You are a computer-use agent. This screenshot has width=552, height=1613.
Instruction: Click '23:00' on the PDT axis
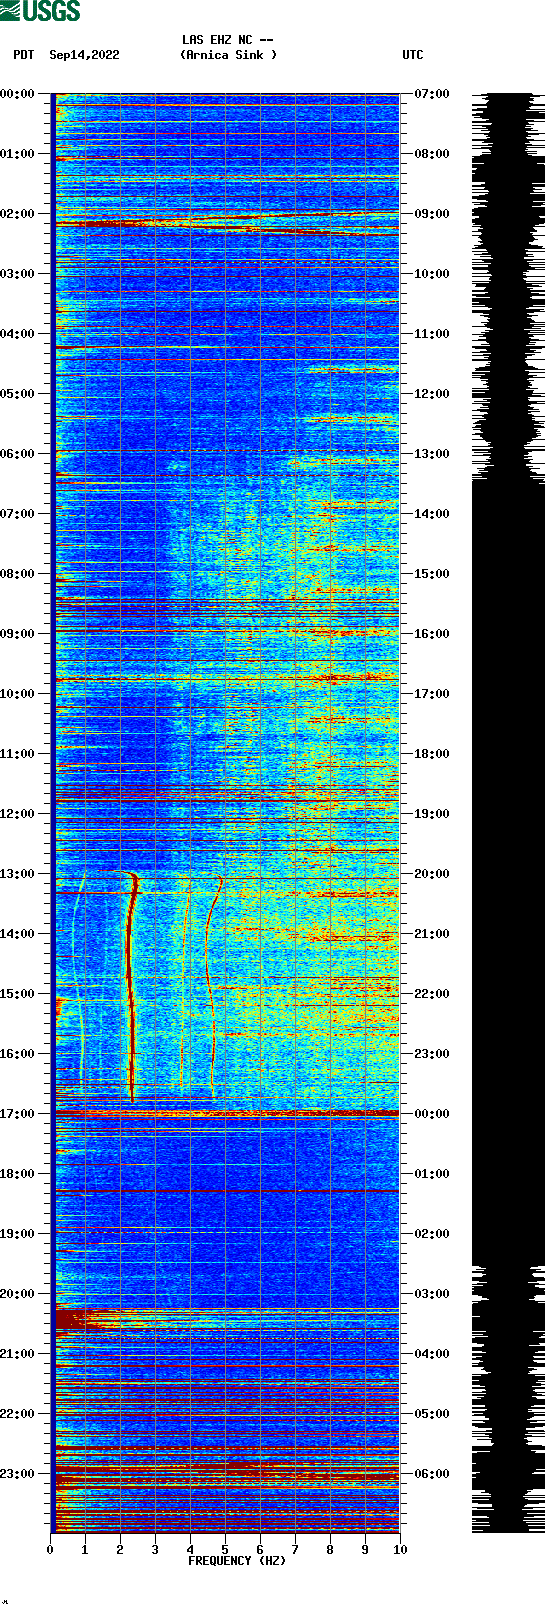18,1474
